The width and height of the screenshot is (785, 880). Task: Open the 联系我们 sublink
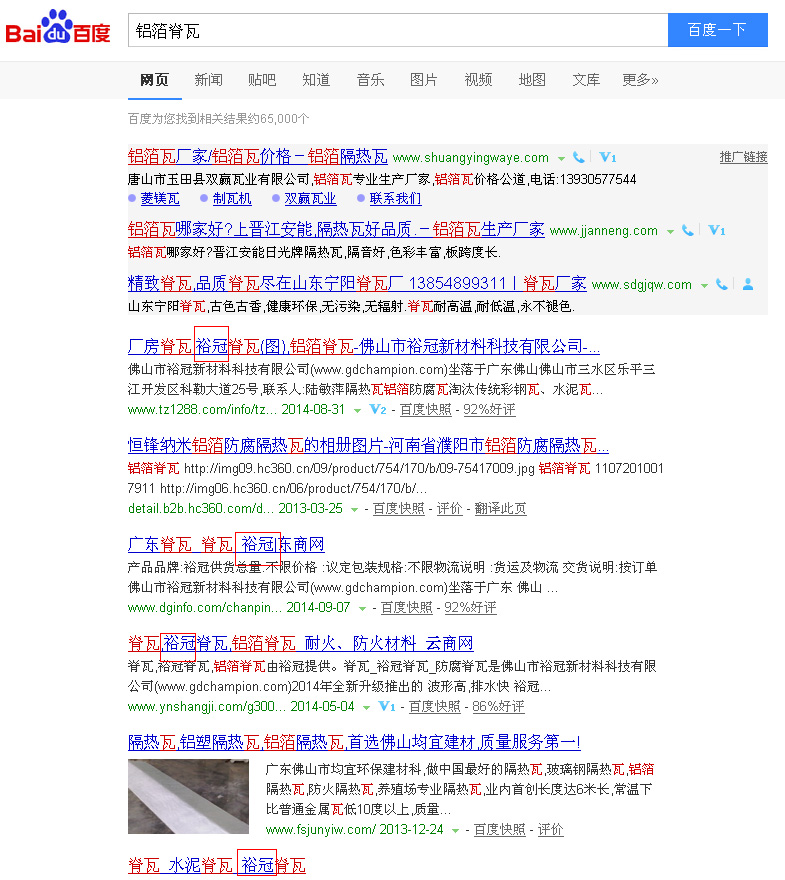pyautogui.click(x=395, y=199)
